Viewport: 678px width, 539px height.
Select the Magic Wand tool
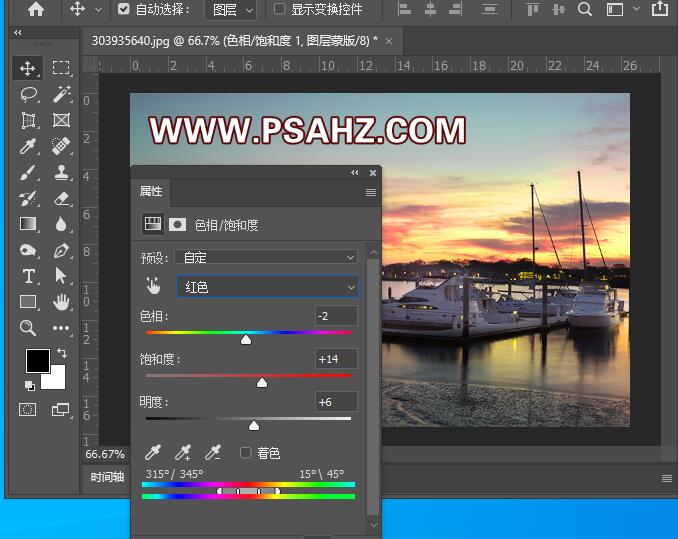61,94
